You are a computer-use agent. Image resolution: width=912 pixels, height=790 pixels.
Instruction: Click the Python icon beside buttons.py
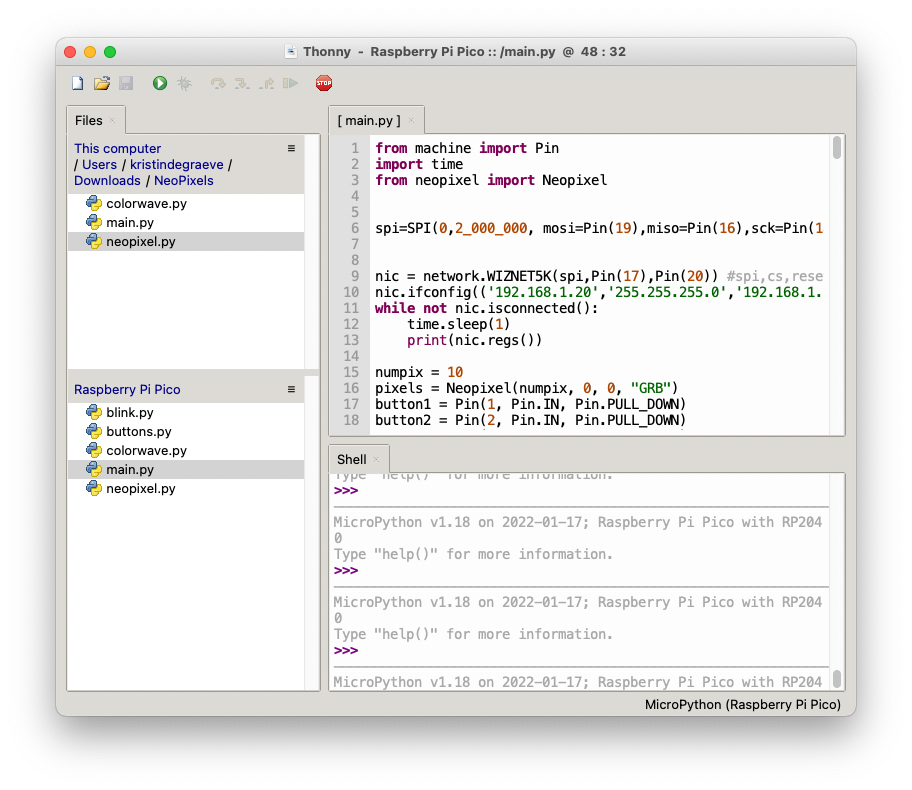point(94,431)
